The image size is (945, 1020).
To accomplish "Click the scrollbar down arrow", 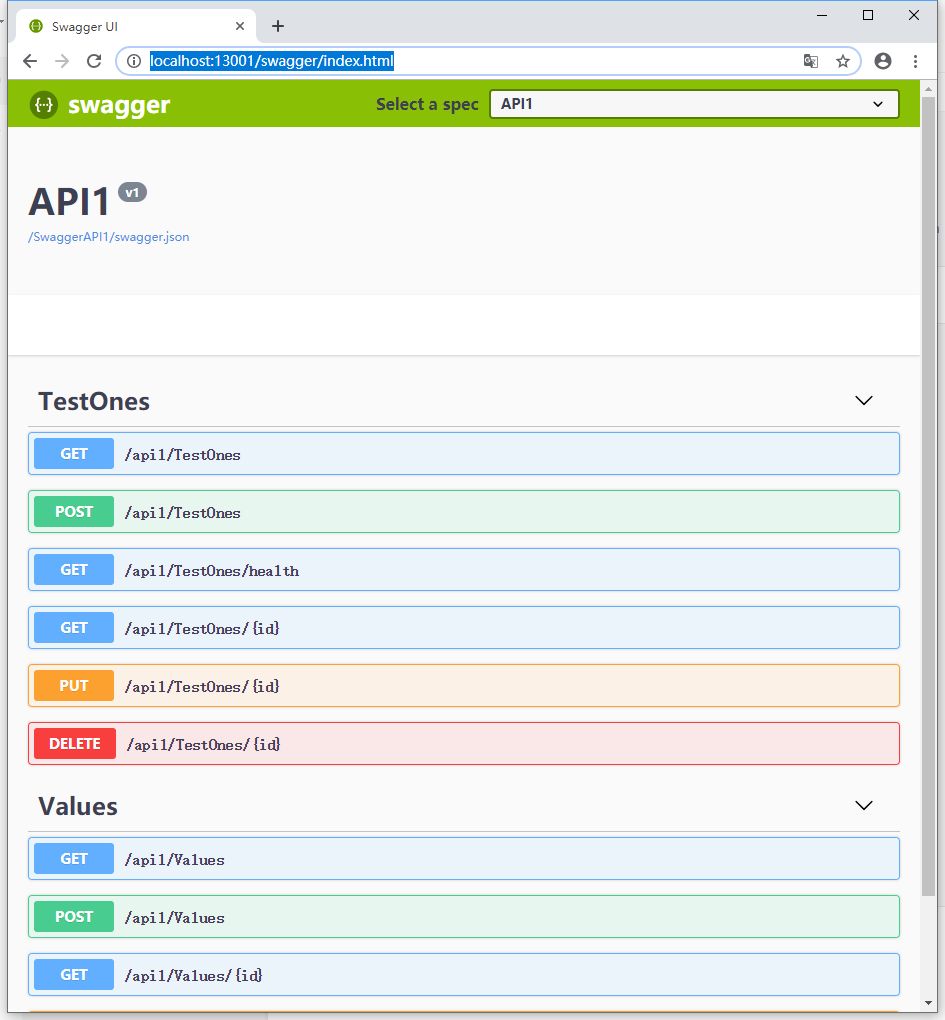I will [x=928, y=1004].
